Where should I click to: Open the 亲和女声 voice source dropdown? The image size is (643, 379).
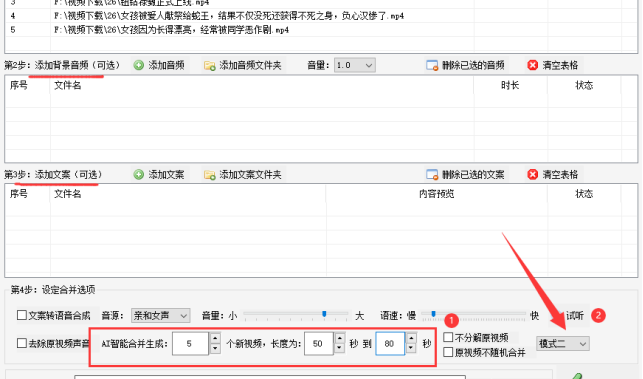(160, 315)
